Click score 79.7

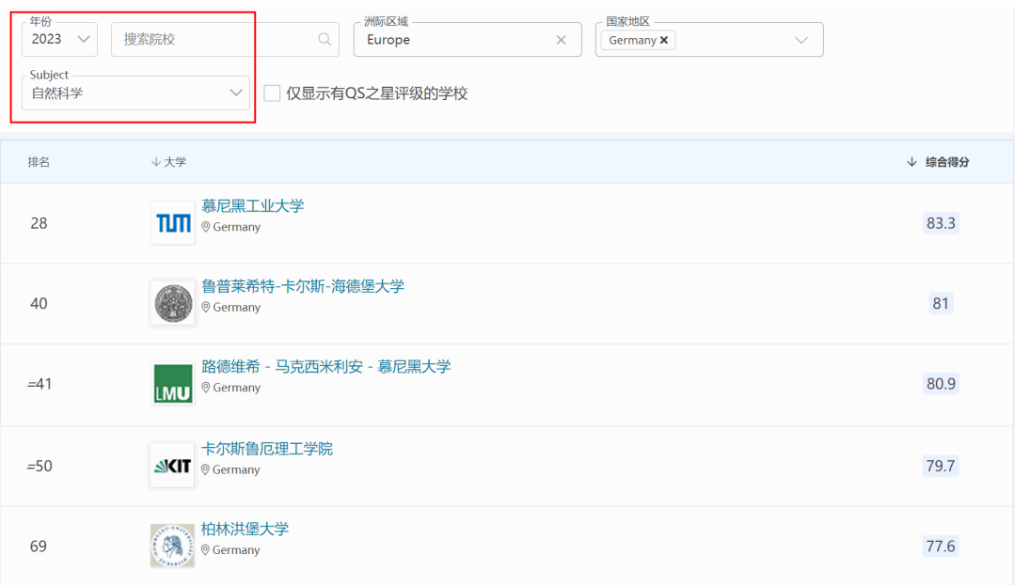pos(941,466)
